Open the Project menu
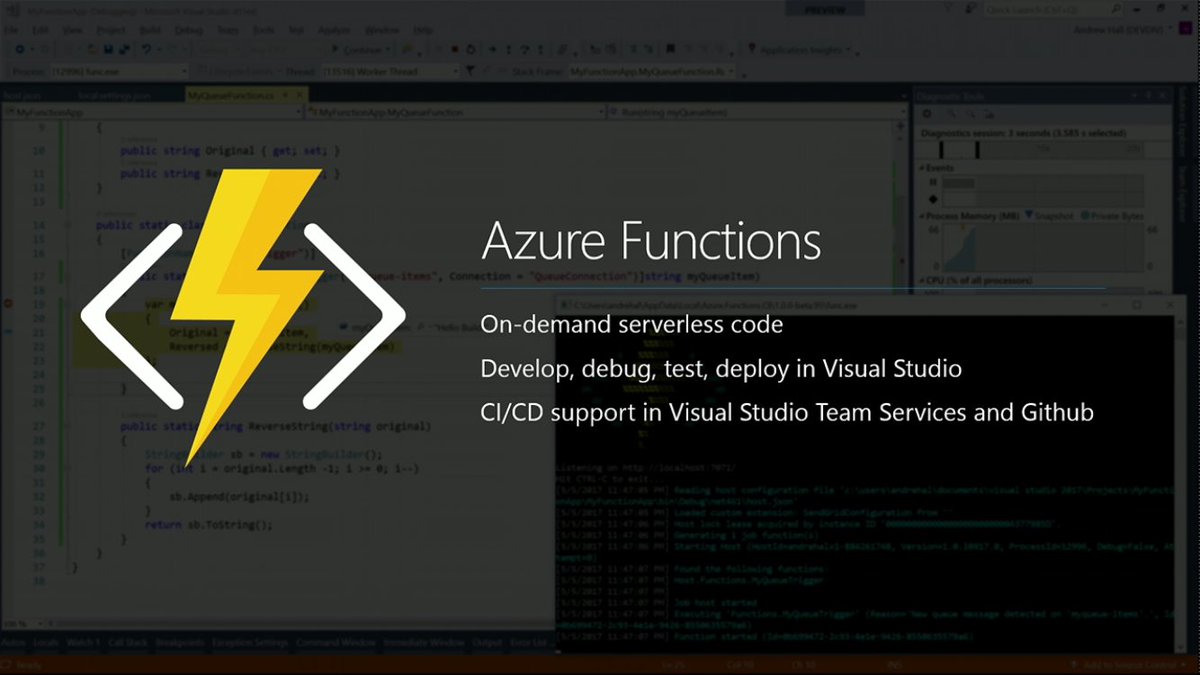This screenshot has width=1200, height=675. point(110,30)
